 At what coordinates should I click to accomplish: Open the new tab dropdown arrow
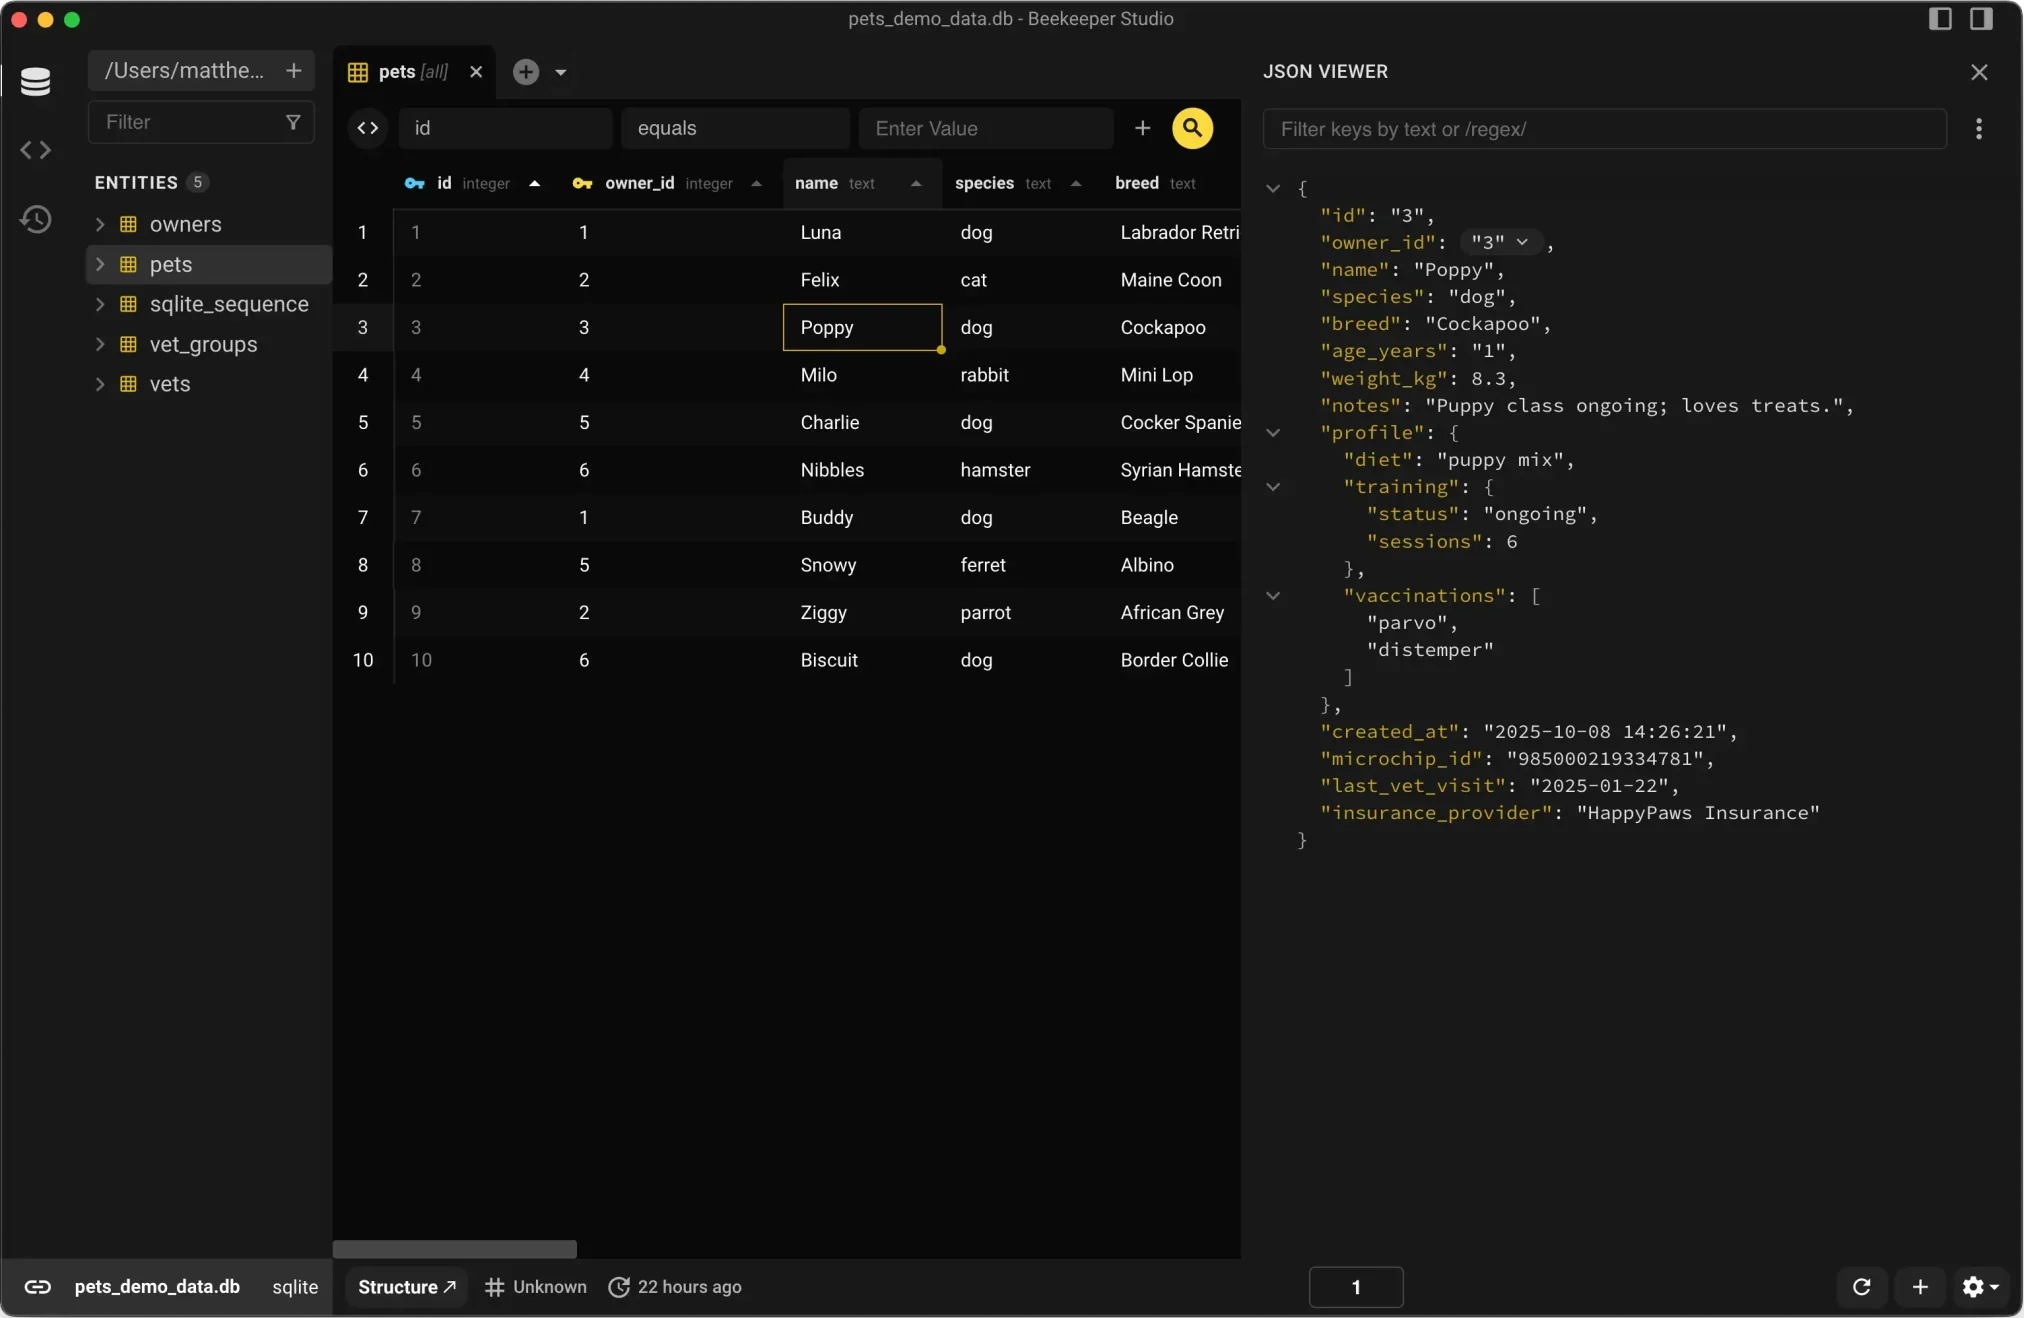pyautogui.click(x=561, y=72)
